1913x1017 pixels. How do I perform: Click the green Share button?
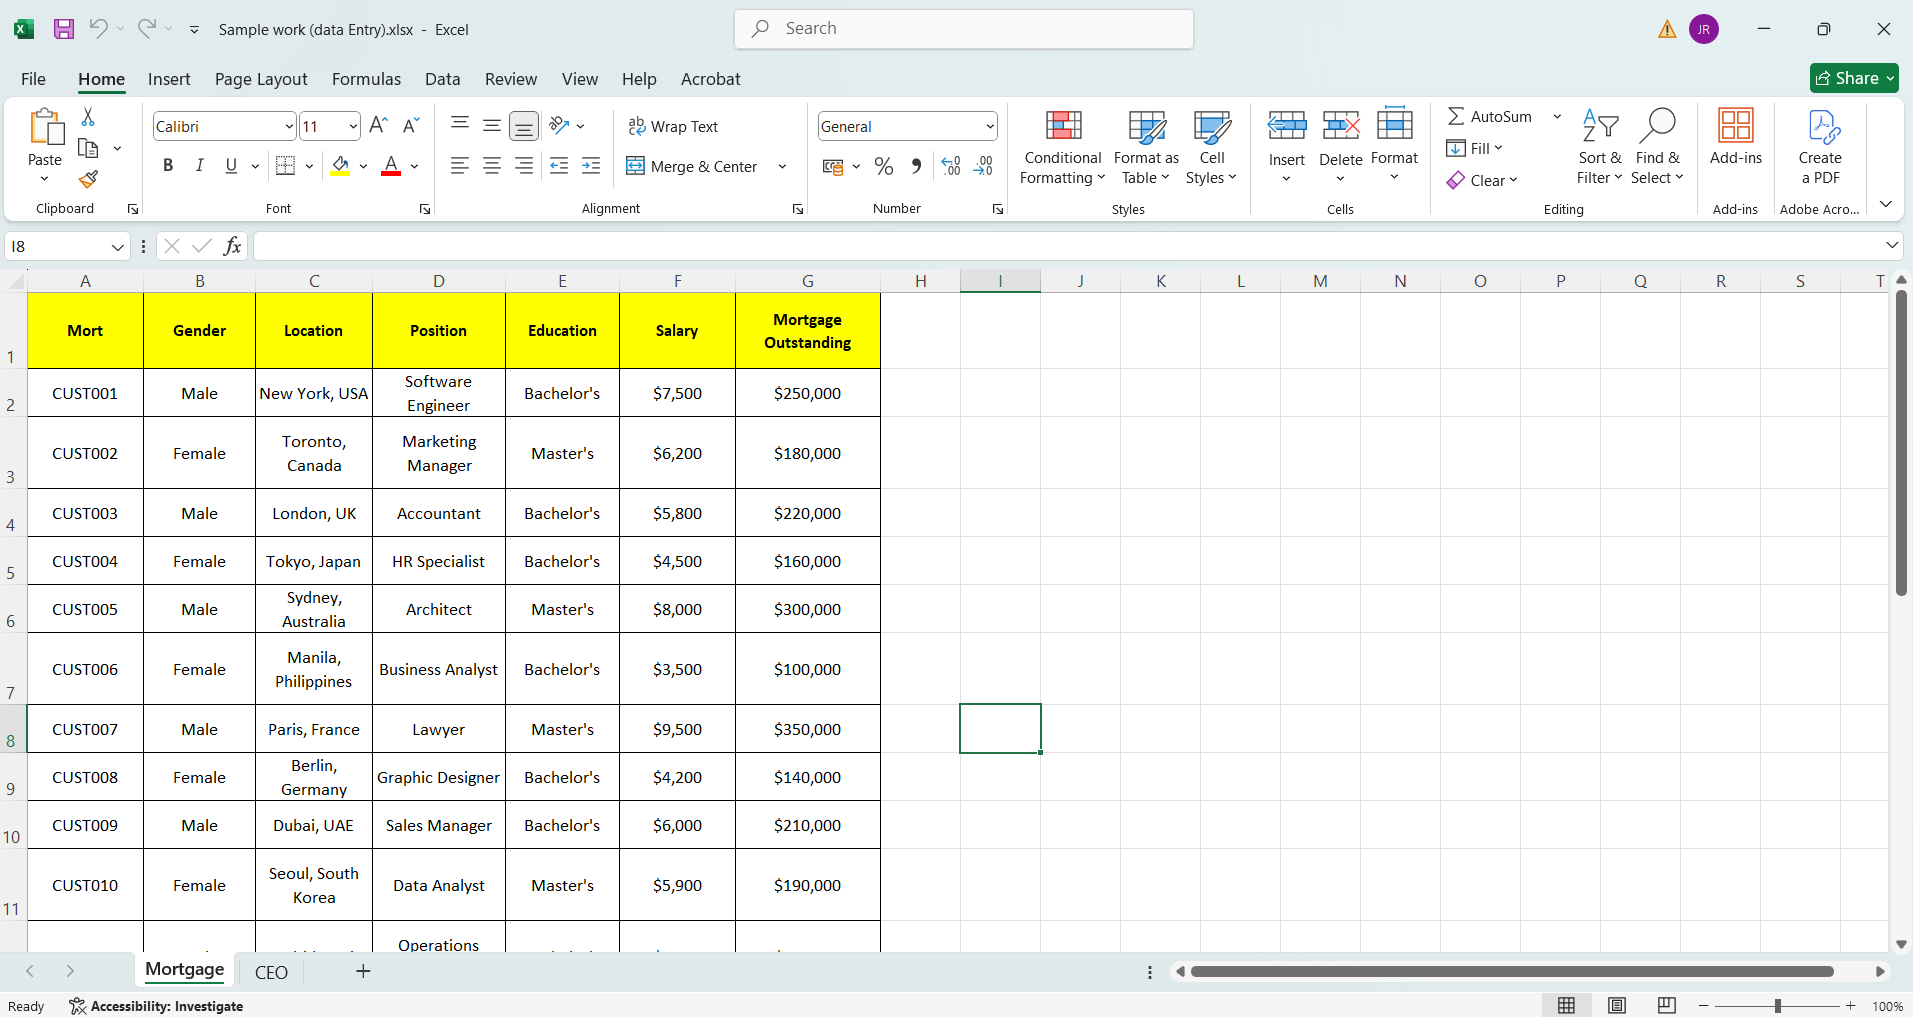(x=1852, y=78)
